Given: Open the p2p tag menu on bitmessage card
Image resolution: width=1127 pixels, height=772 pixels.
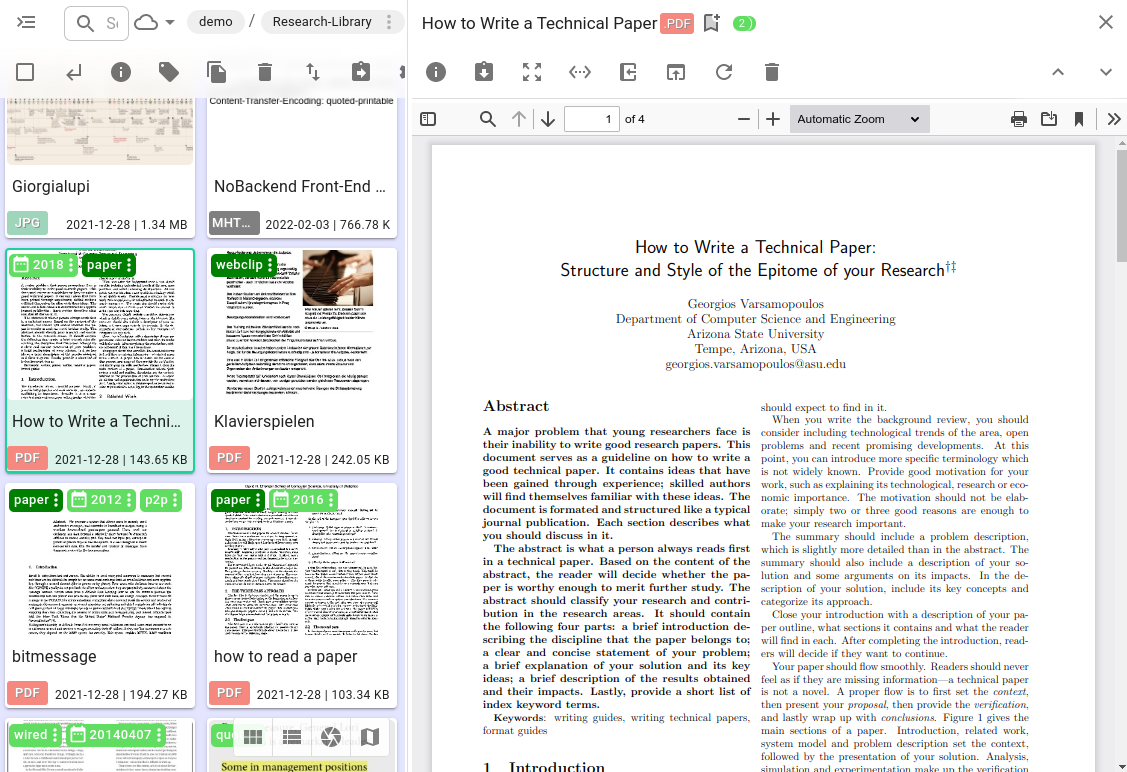Looking at the screenshot, I should pos(175,500).
